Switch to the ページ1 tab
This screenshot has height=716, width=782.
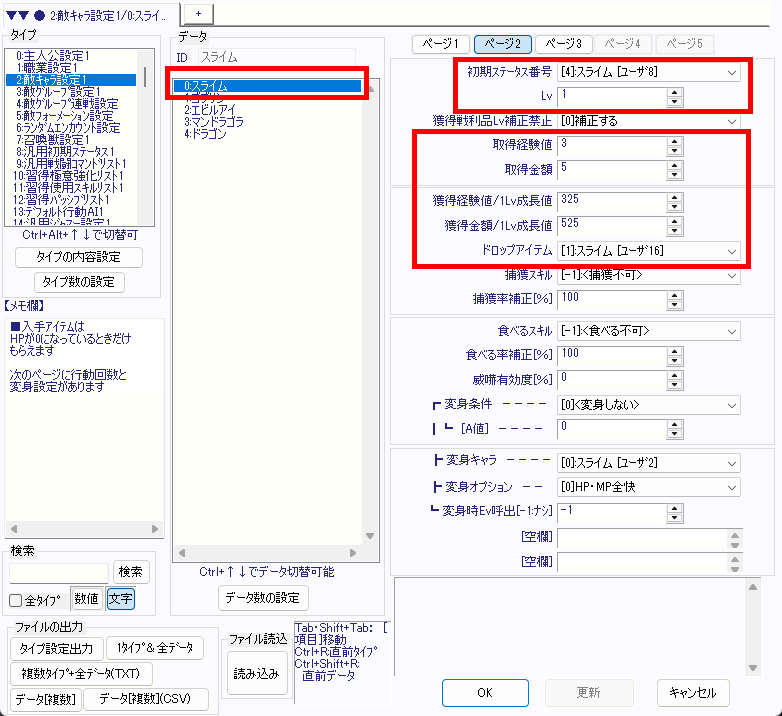(441, 44)
